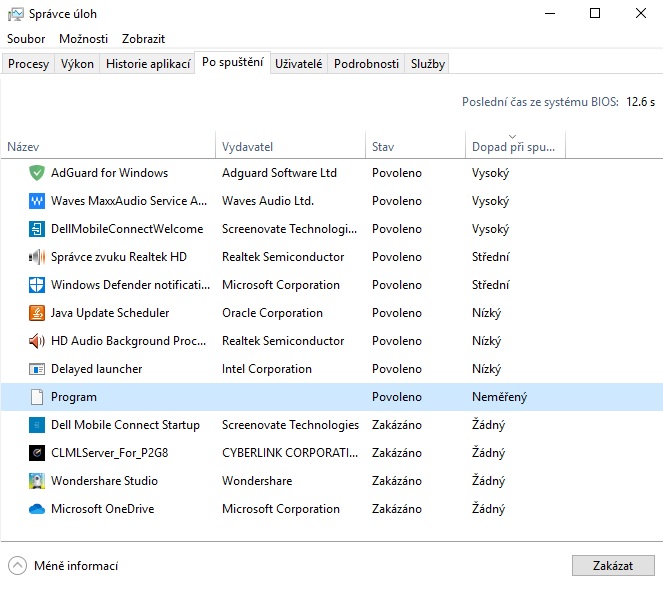Select Správce zvuku Realtek HD entry
Image resolution: width=663 pixels, height=589 pixels.
coord(119,257)
